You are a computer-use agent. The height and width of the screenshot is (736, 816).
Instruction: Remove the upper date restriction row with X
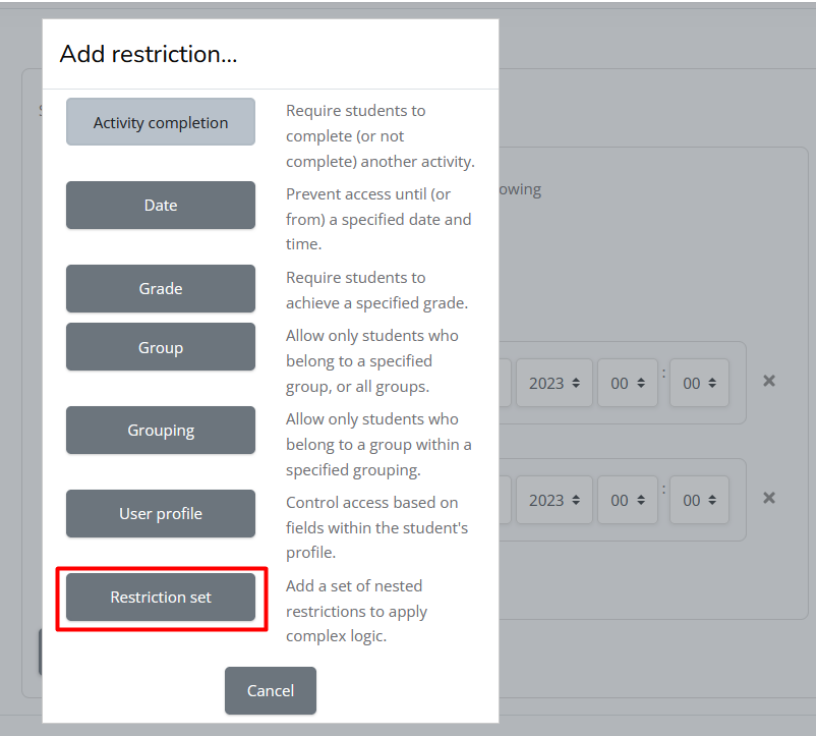coord(769,381)
